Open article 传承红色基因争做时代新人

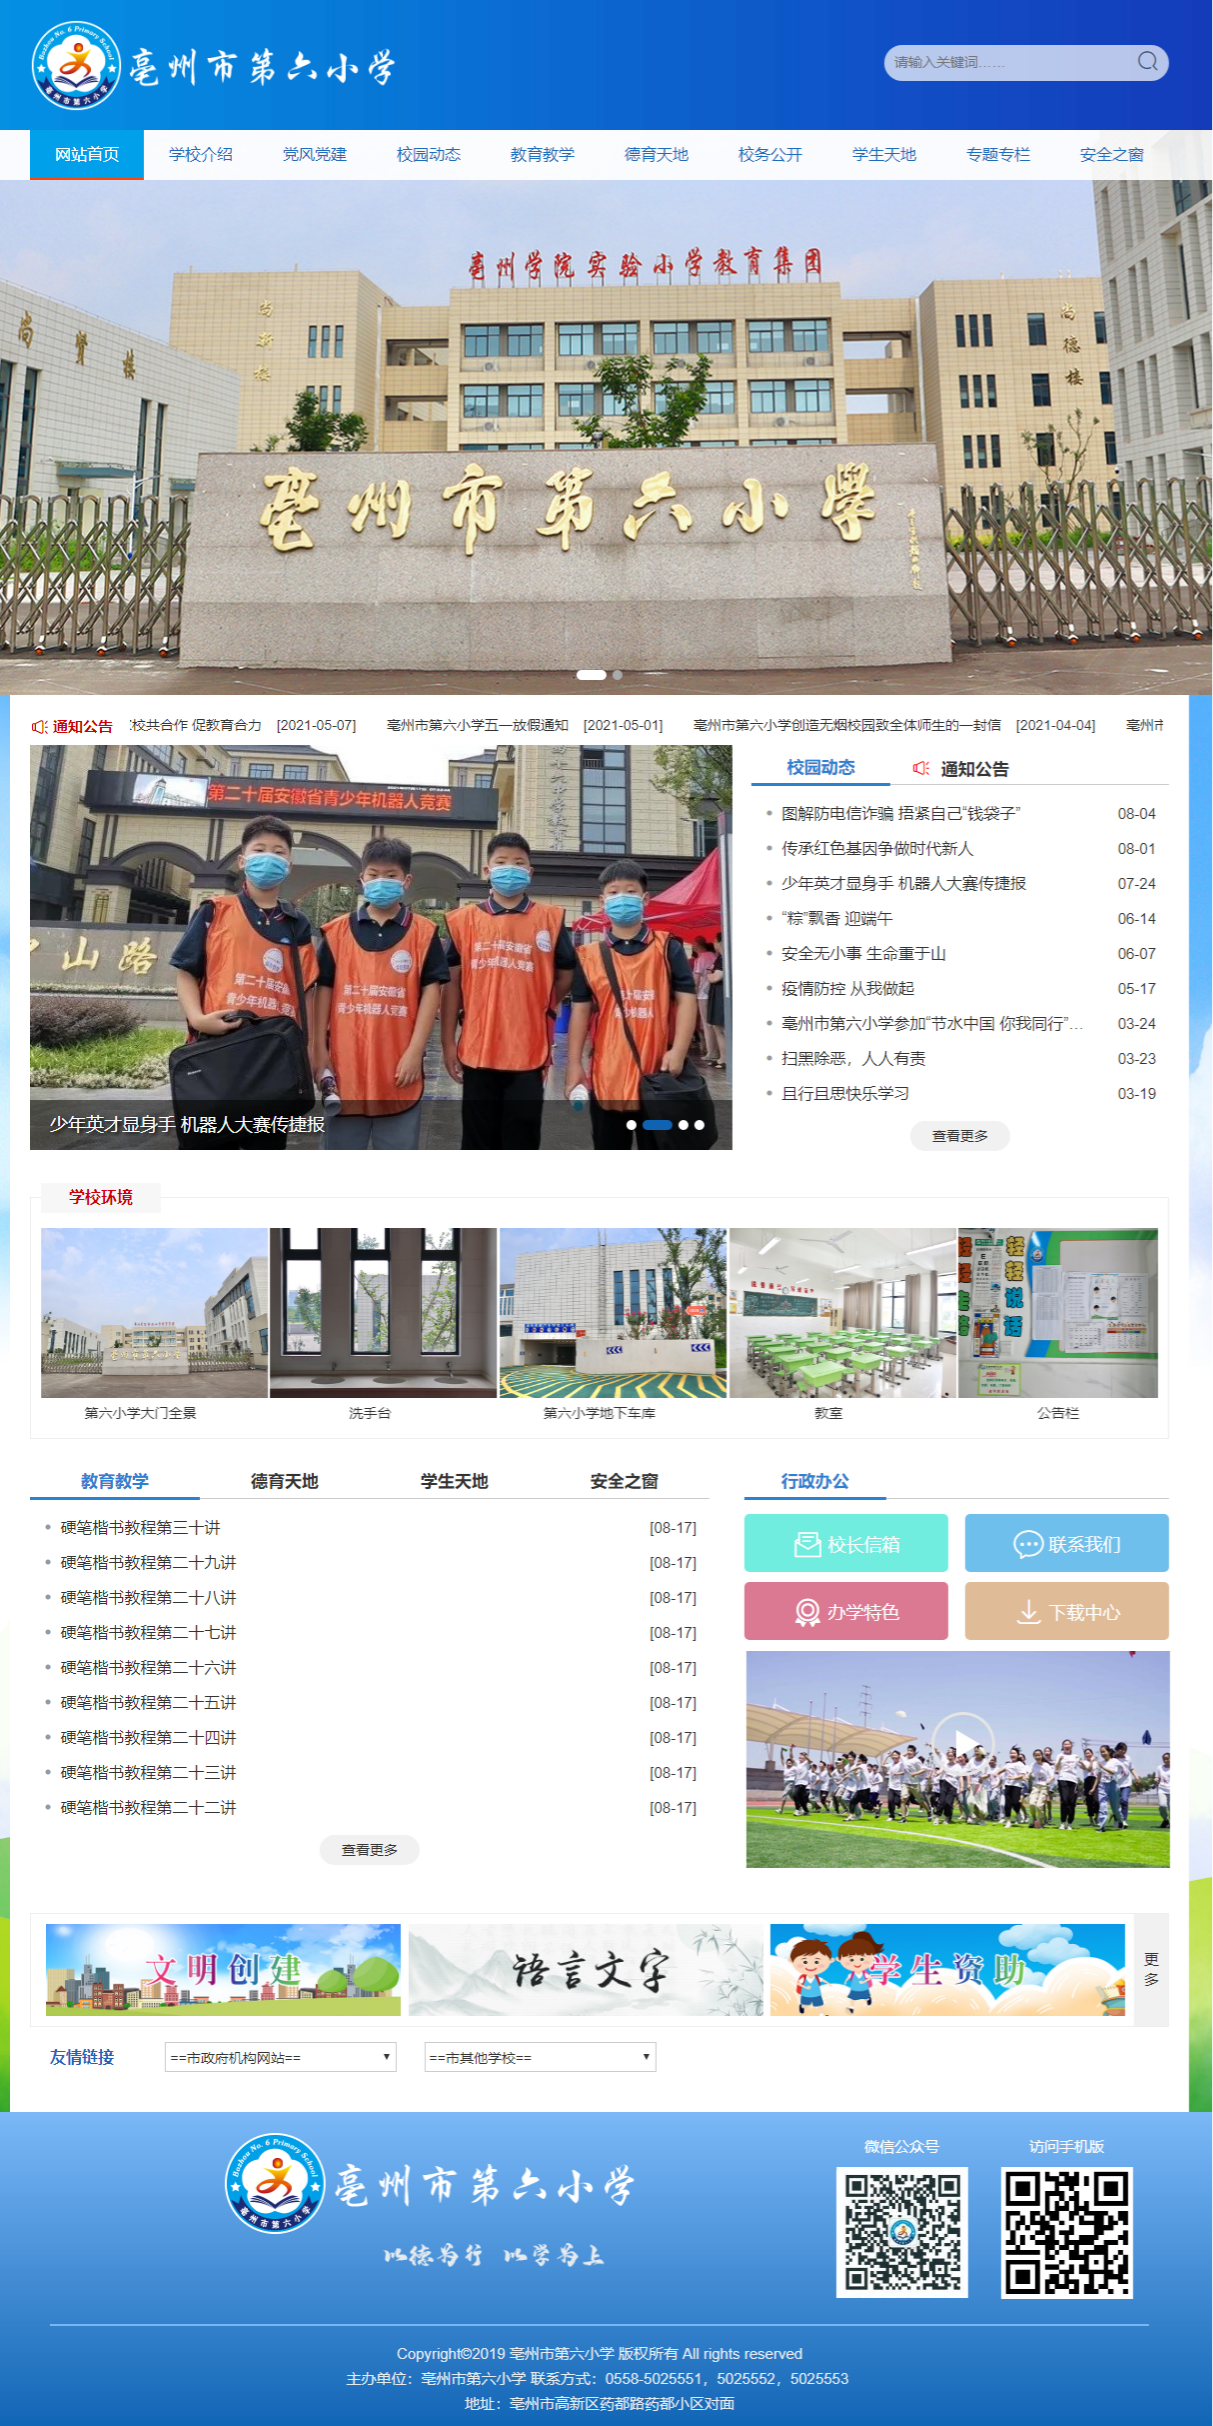click(x=877, y=849)
